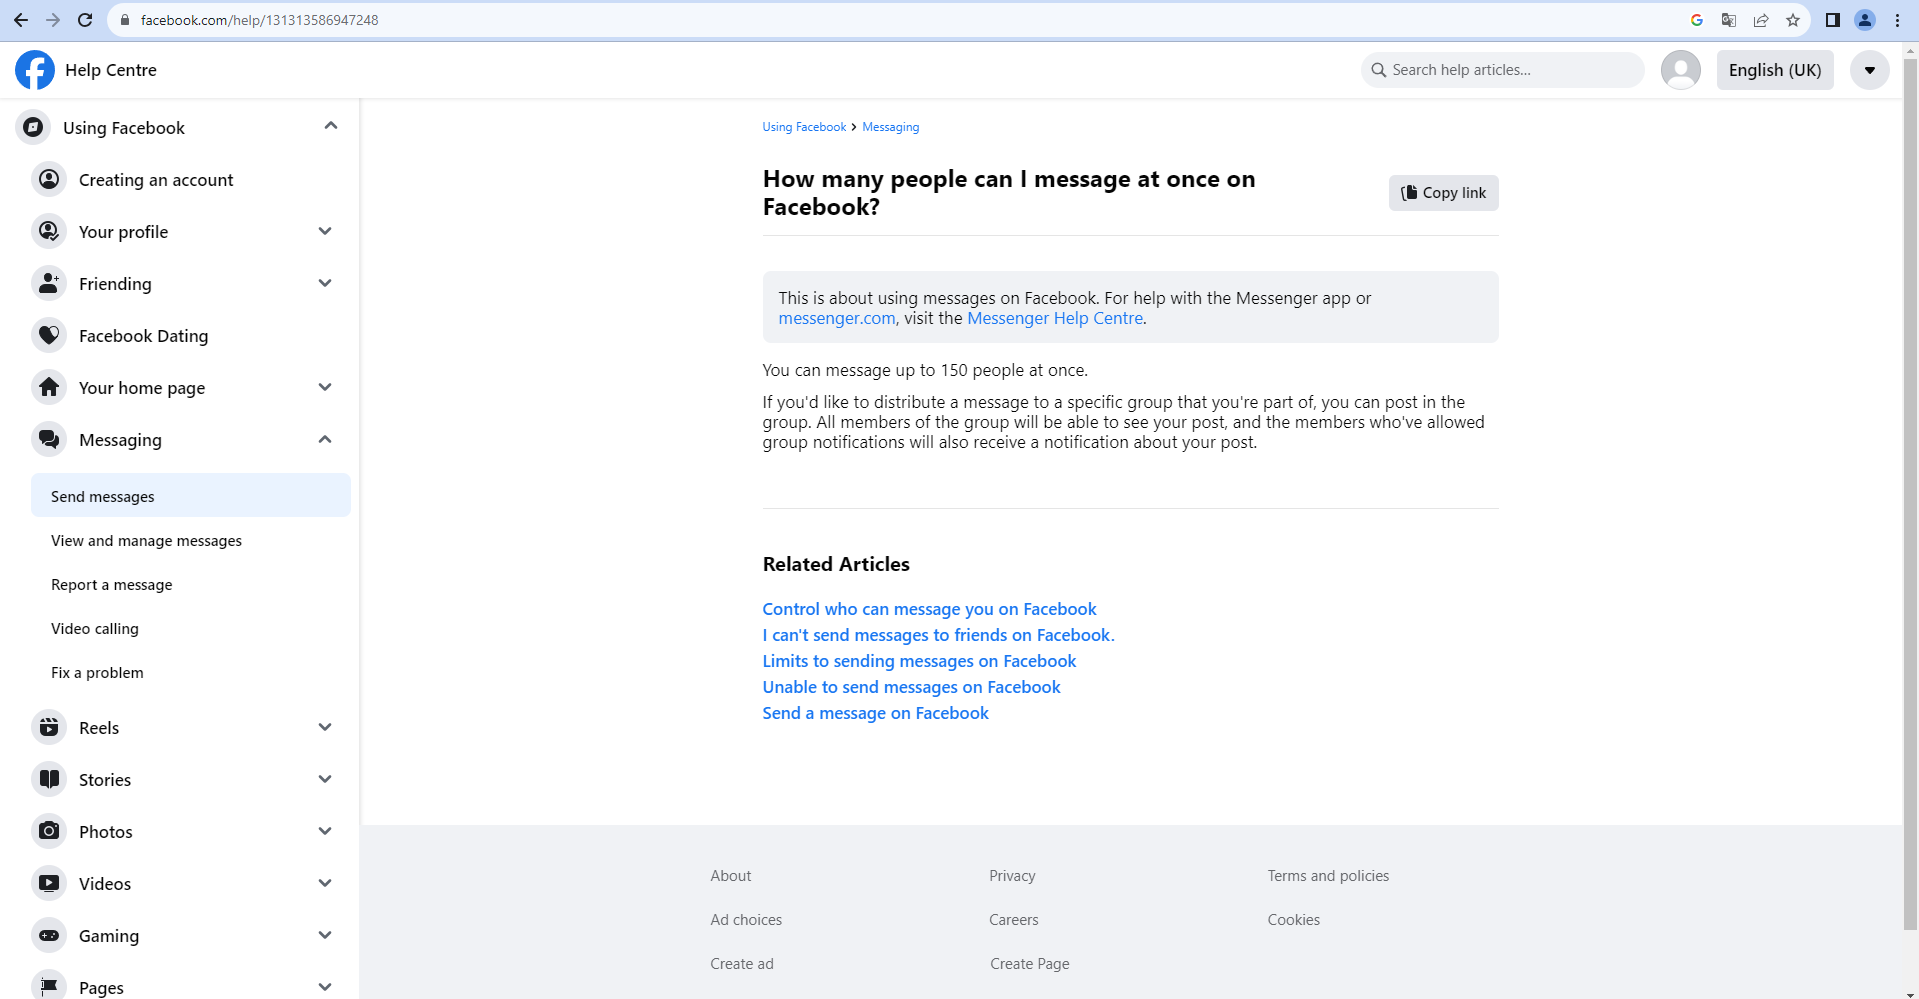Click the Messaging breadcrumb link
1919x999 pixels.
point(891,127)
